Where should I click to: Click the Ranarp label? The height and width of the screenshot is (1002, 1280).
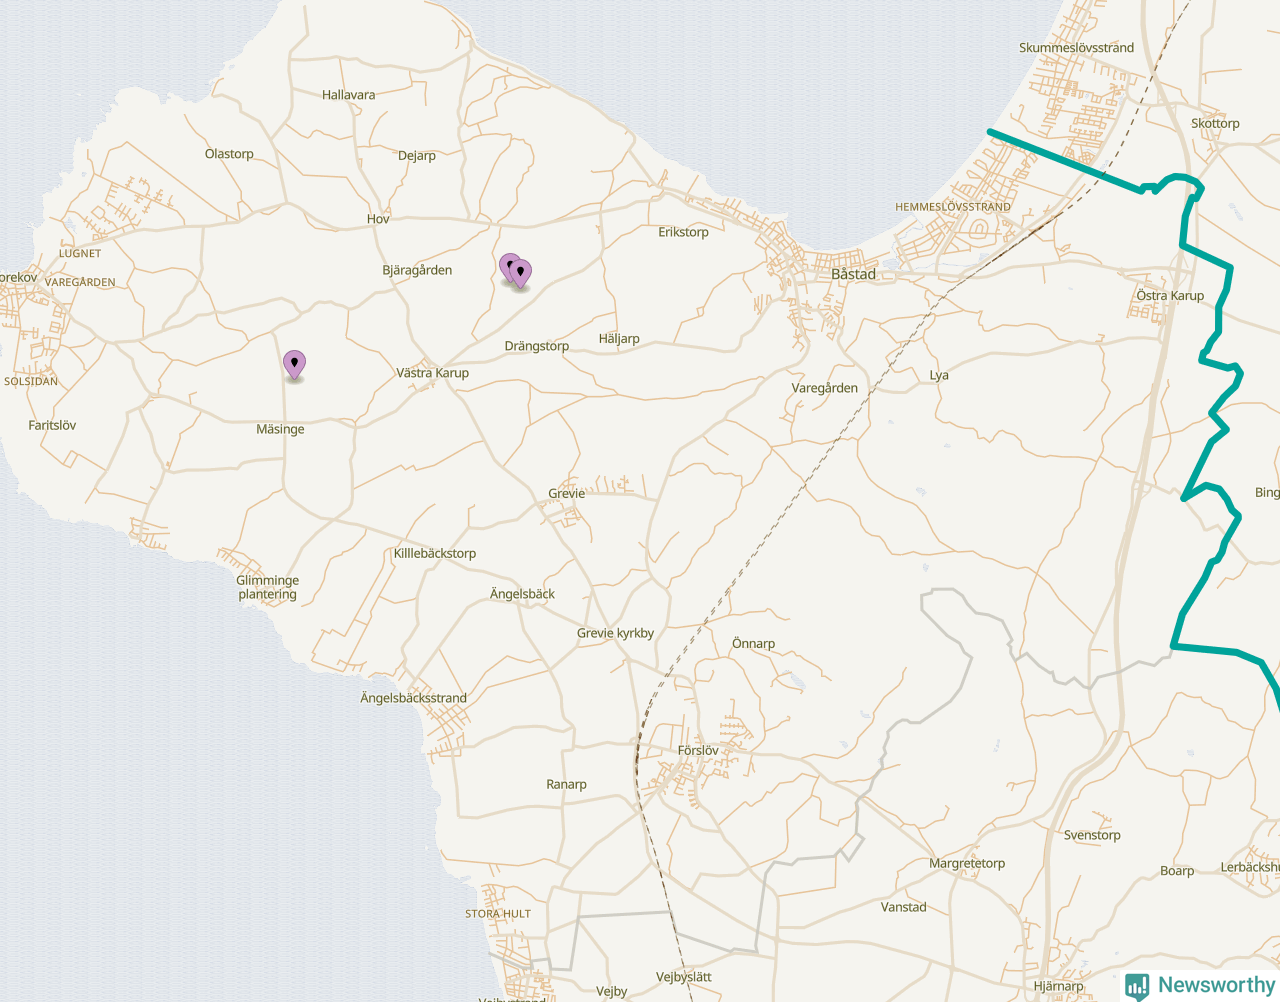pyautogui.click(x=566, y=785)
